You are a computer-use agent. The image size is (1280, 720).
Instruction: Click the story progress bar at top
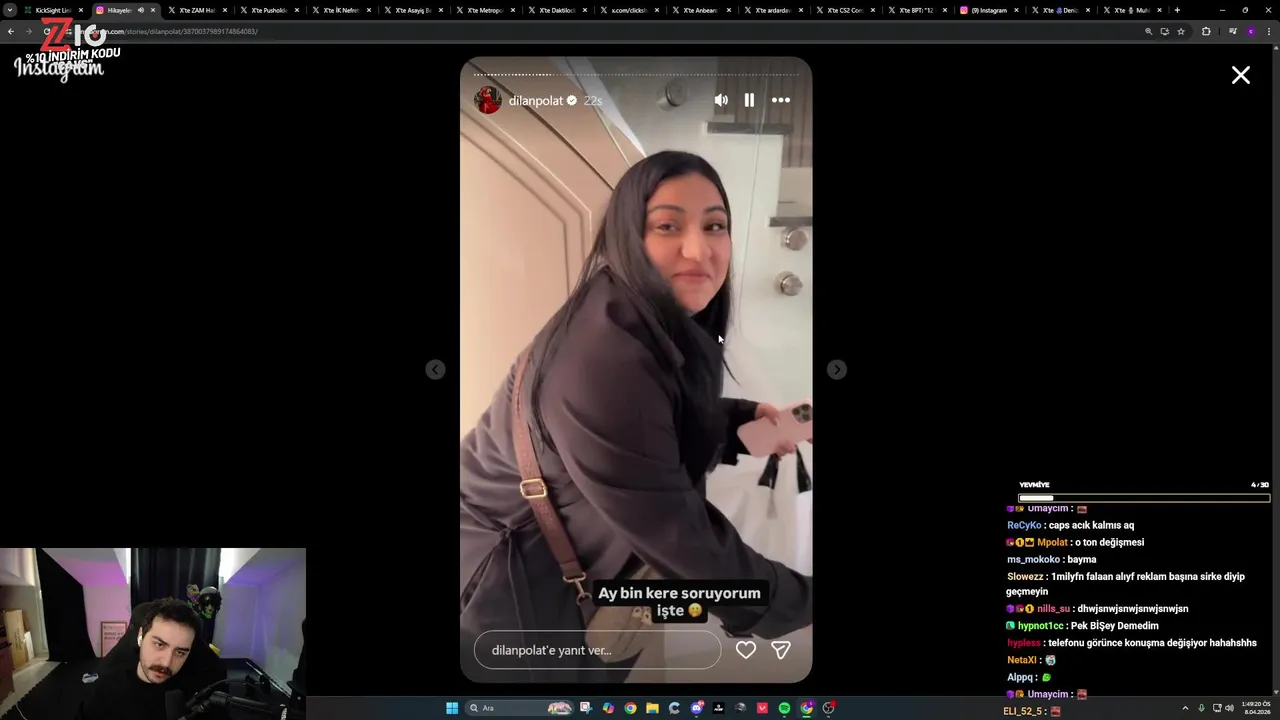pos(636,74)
